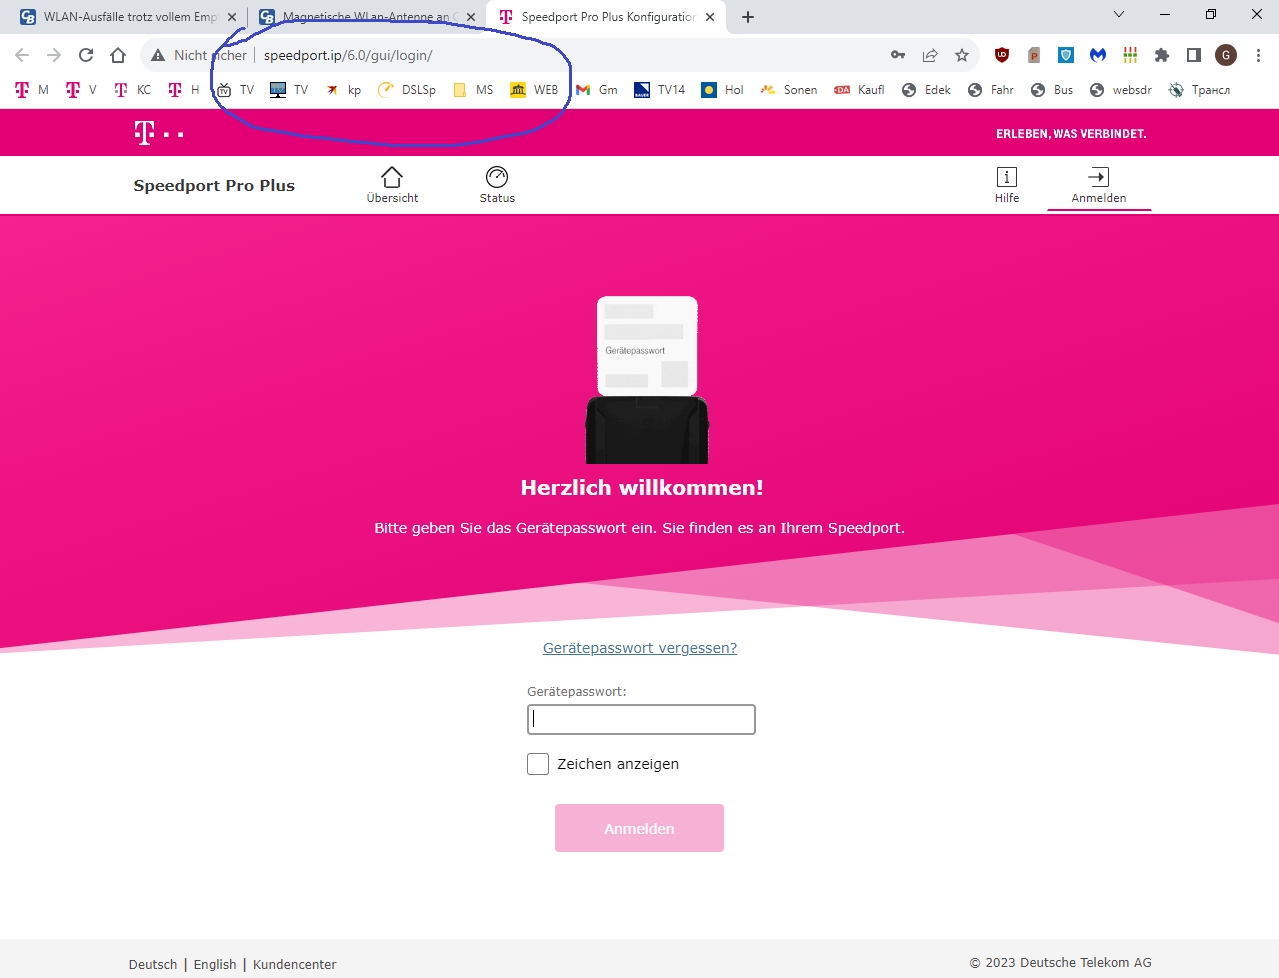This screenshot has height=978, width=1279.
Task: Go to browser home page icon
Action: (118, 55)
